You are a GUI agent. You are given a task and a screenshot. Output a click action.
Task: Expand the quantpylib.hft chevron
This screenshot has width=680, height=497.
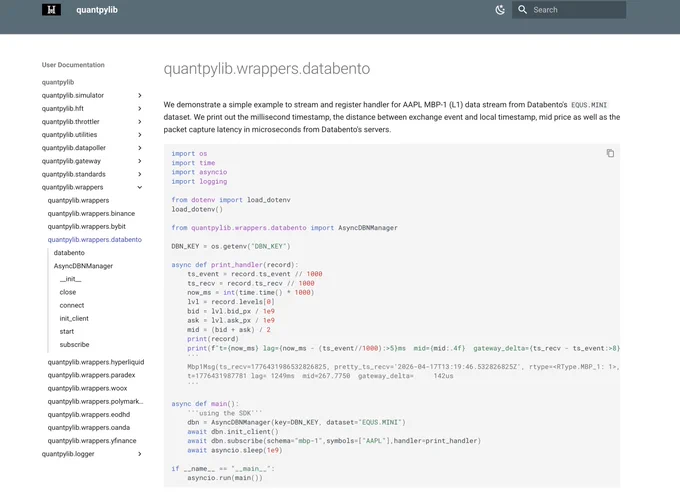point(140,108)
